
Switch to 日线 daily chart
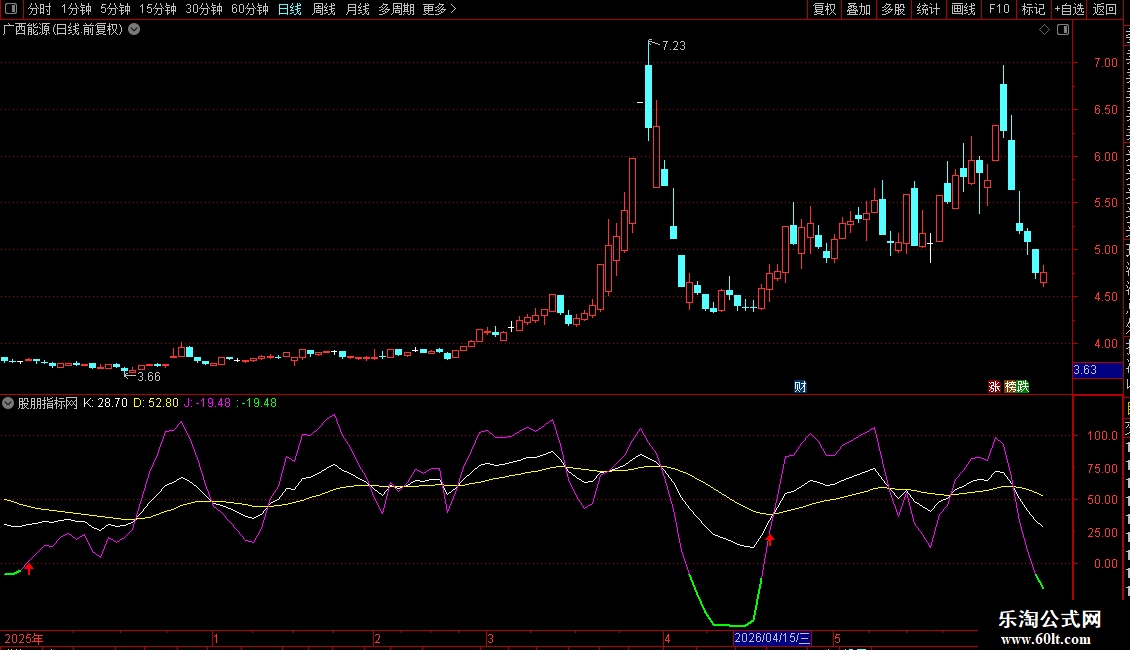click(x=290, y=9)
